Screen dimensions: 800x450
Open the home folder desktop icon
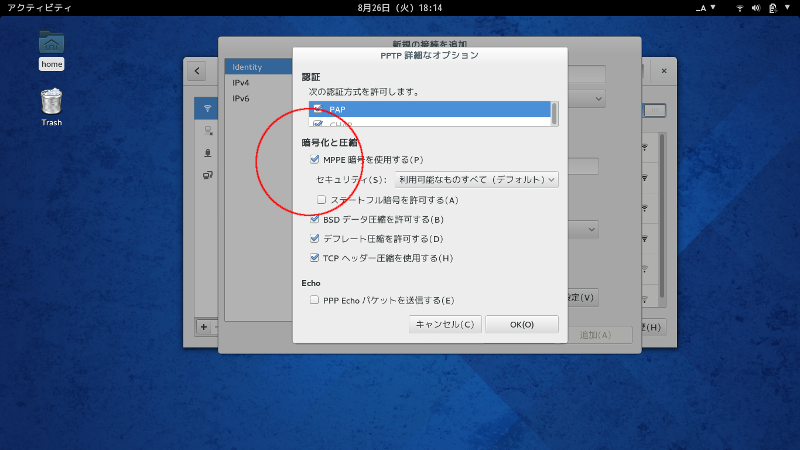(x=52, y=50)
